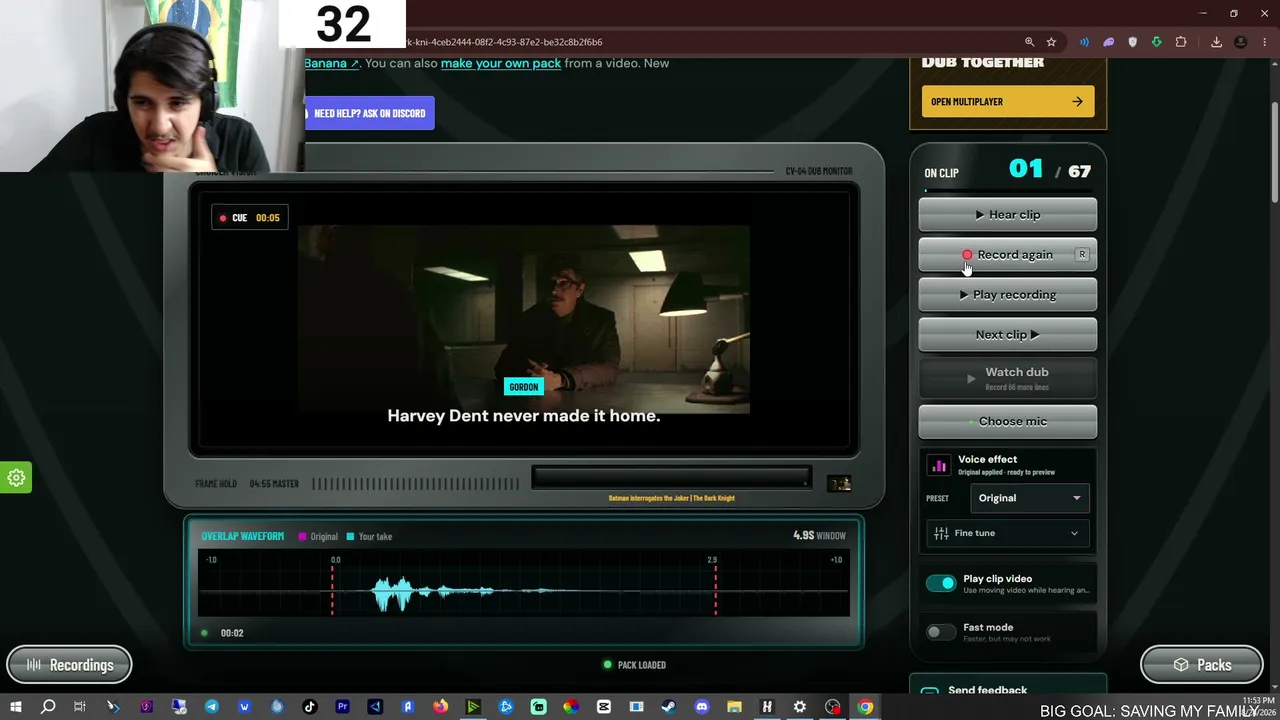Switch to Google Chrome on the taskbar
The height and width of the screenshot is (720, 1280).
pos(865,707)
